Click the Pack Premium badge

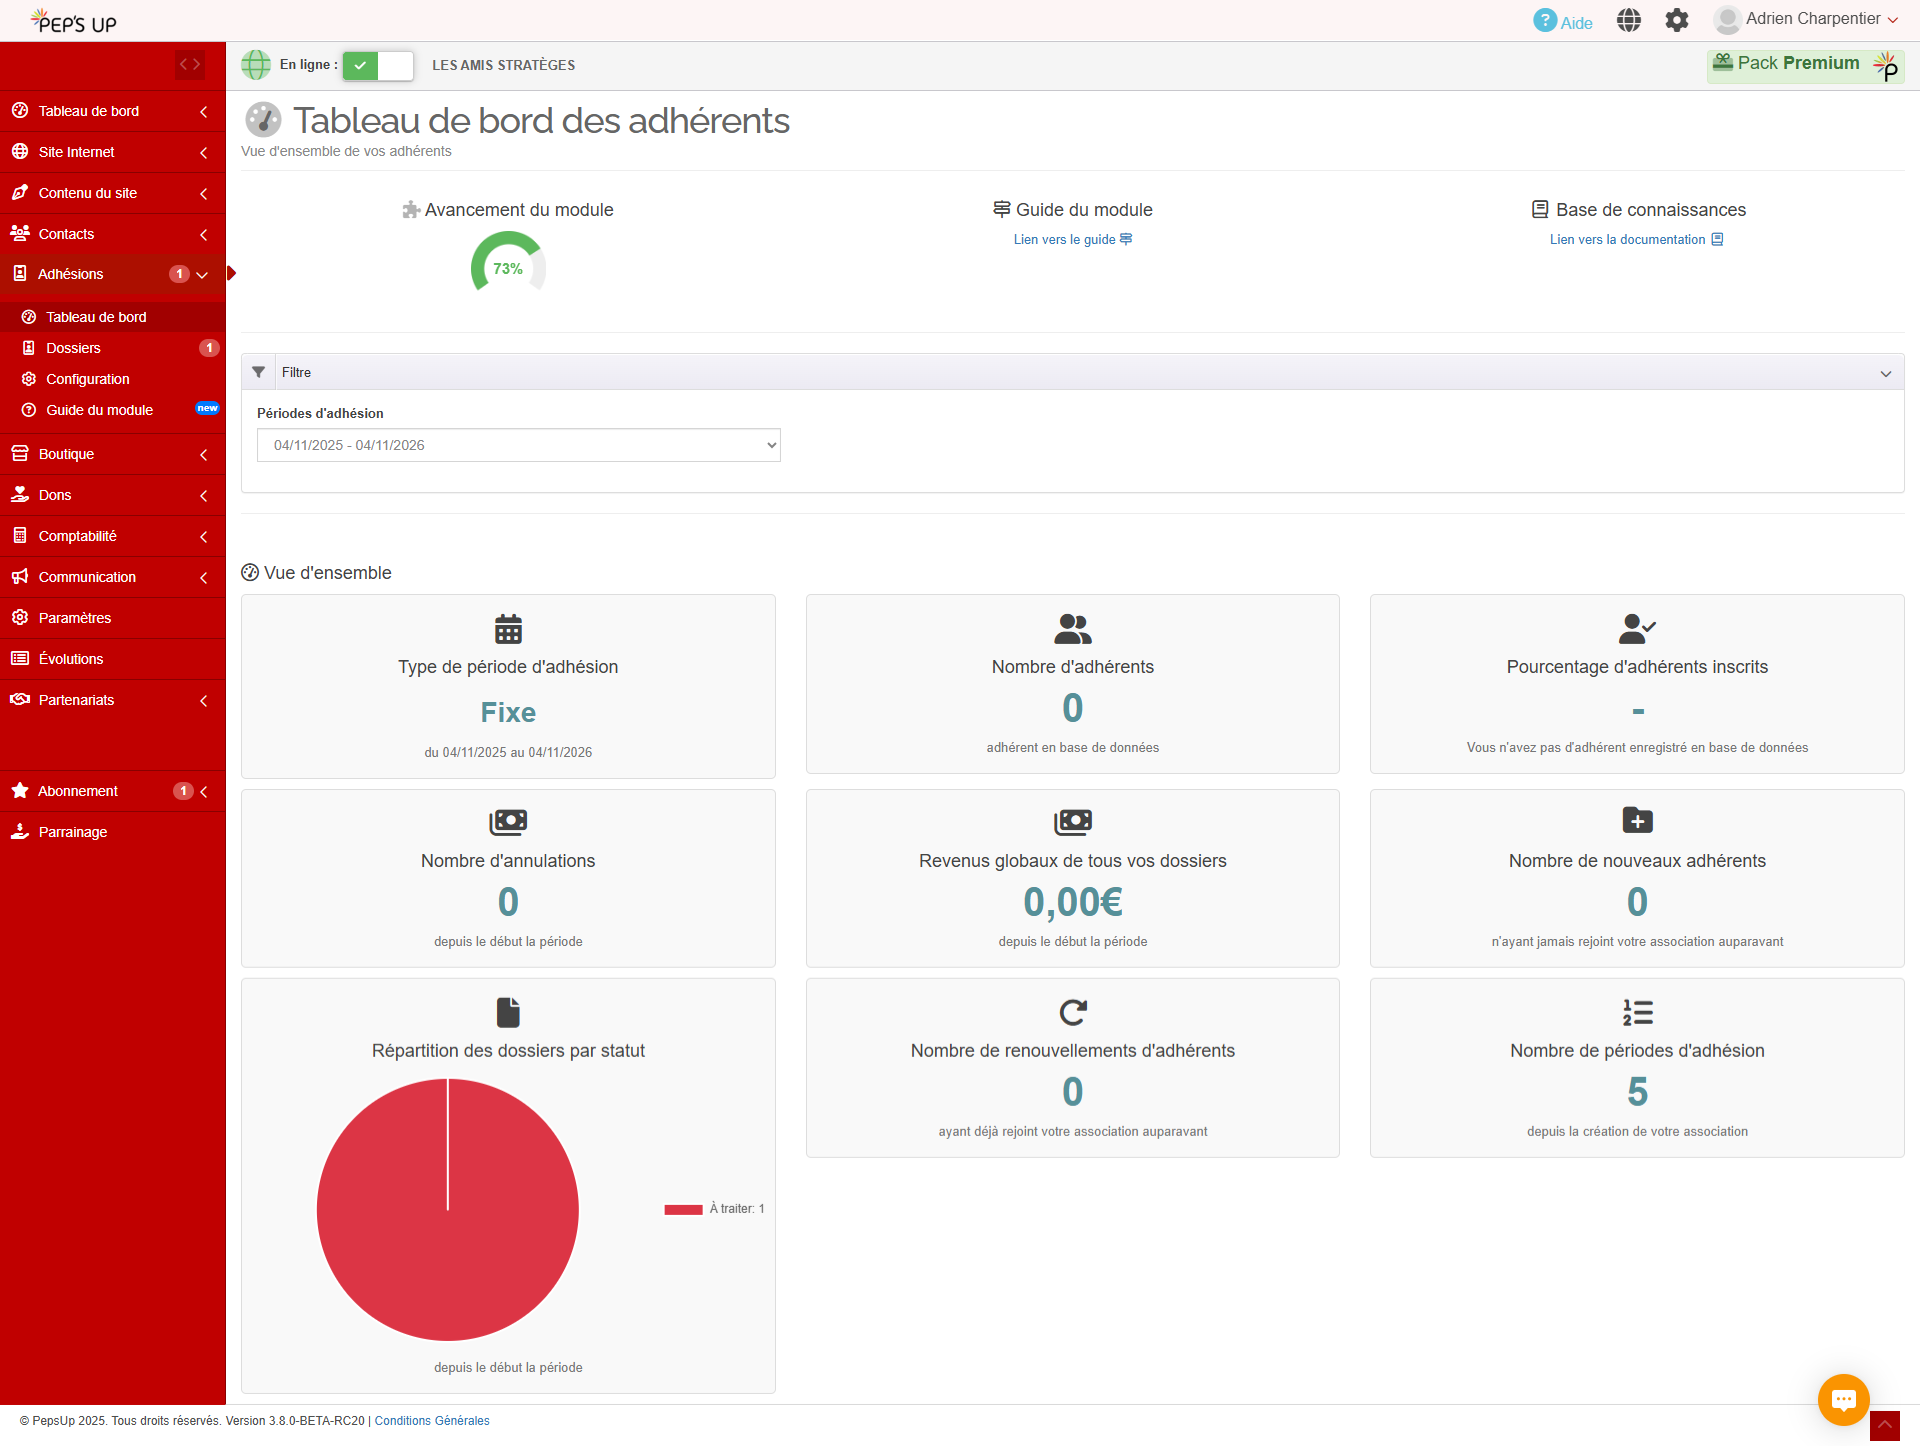pyautogui.click(x=1804, y=65)
